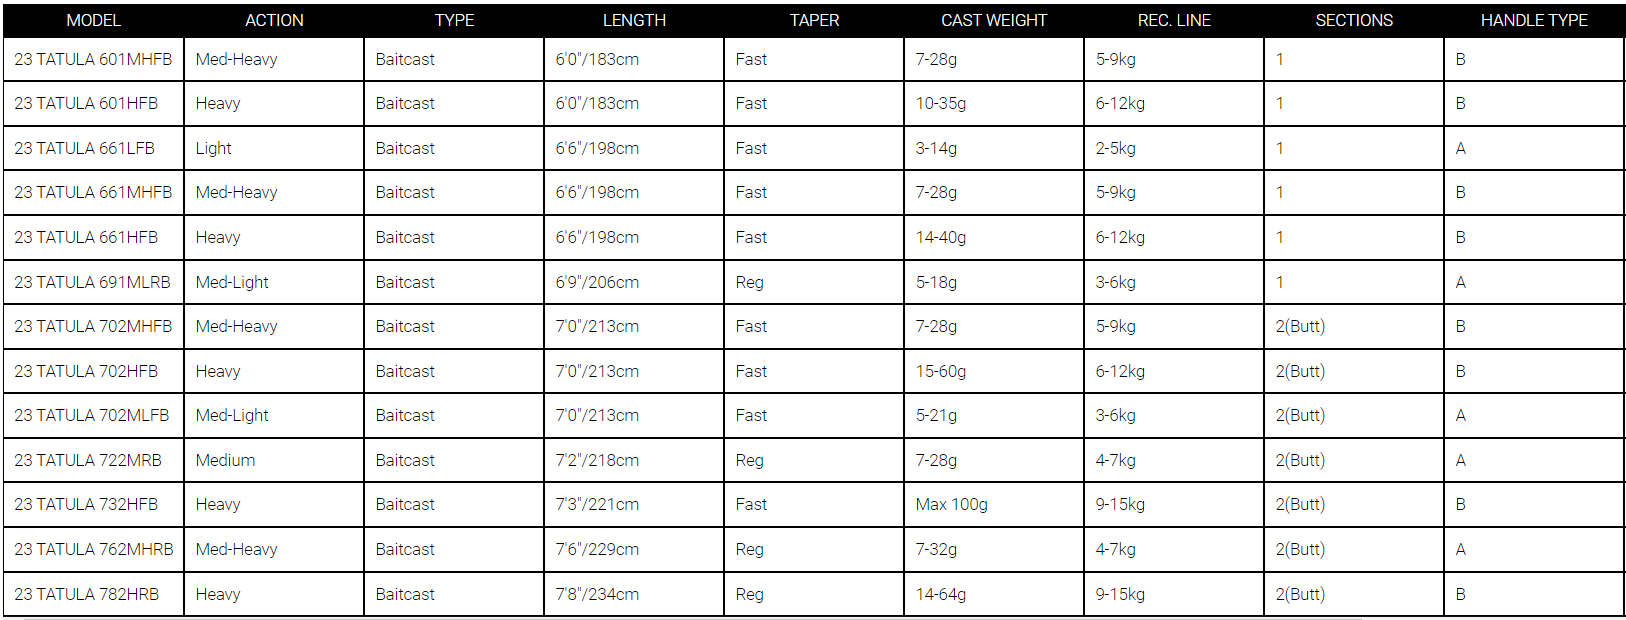Screen dimensions: 1626x620
Task: Select the 23 TATULA 732HFB model cell
Action: coord(94,505)
